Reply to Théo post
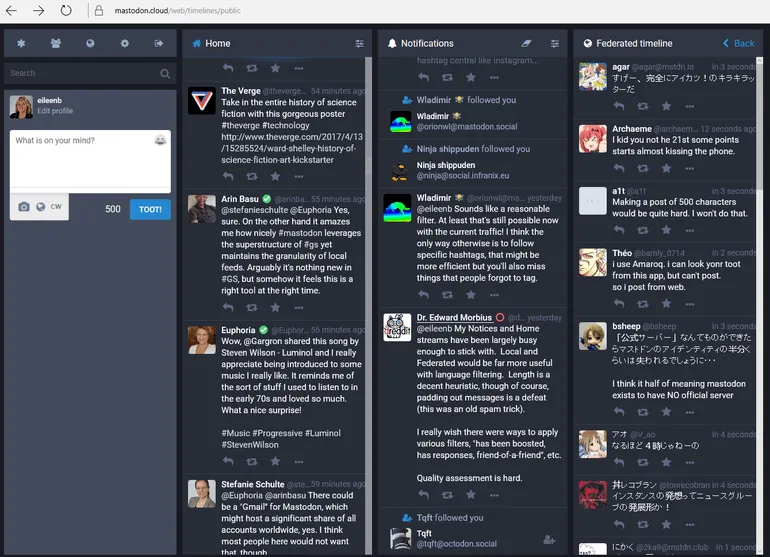The height and width of the screenshot is (557, 770). point(619,304)
